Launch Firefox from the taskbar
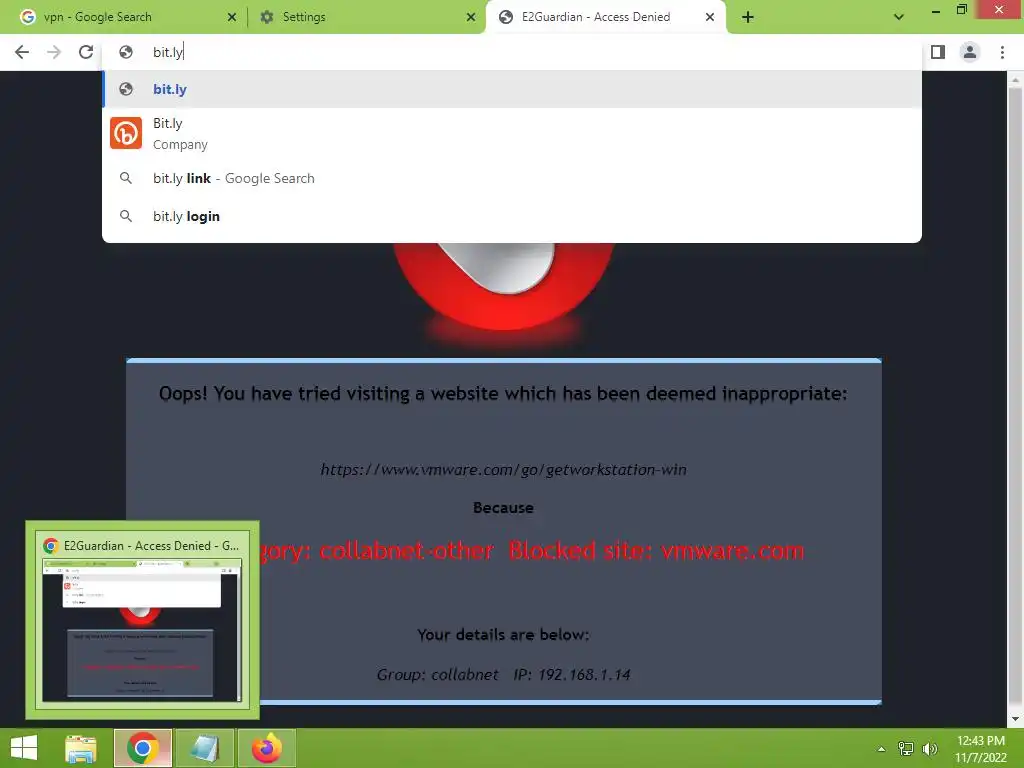Viewport: 1024px width, 768px height. tap(266, 748)
